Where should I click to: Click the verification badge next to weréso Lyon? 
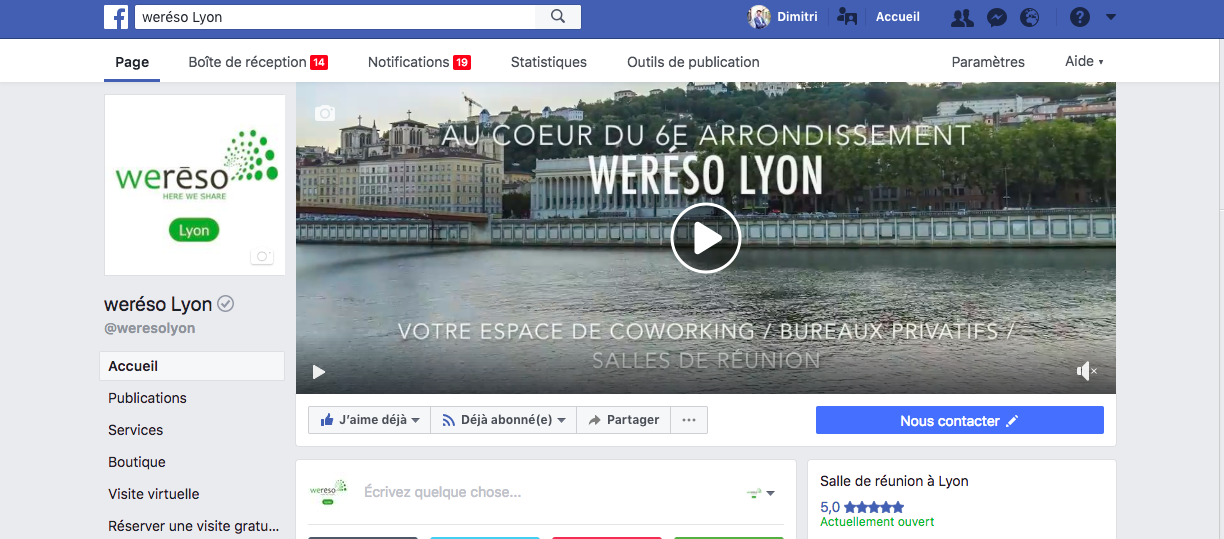(x=226, y=304)
